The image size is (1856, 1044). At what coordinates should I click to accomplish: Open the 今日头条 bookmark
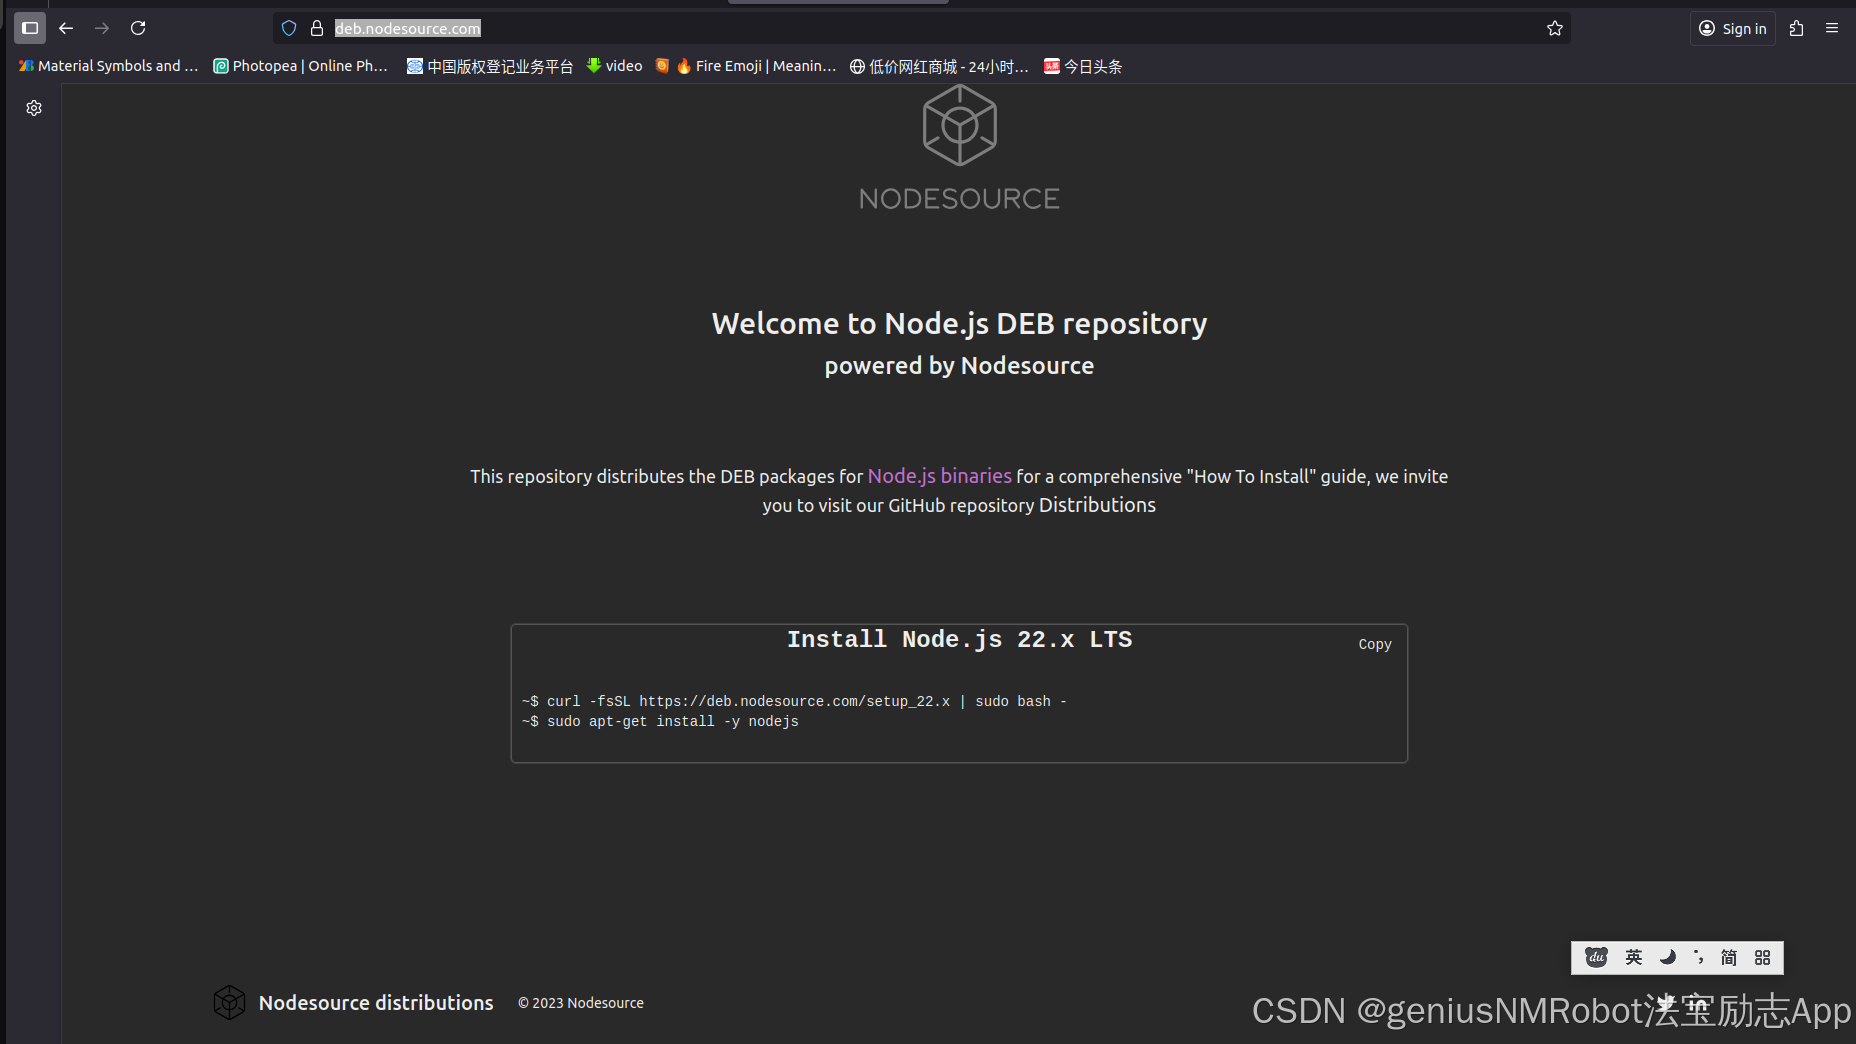coord(1083,66)
